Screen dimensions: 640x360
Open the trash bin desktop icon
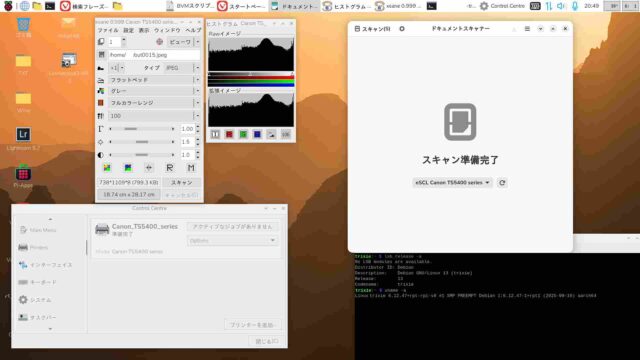[23, 24]
